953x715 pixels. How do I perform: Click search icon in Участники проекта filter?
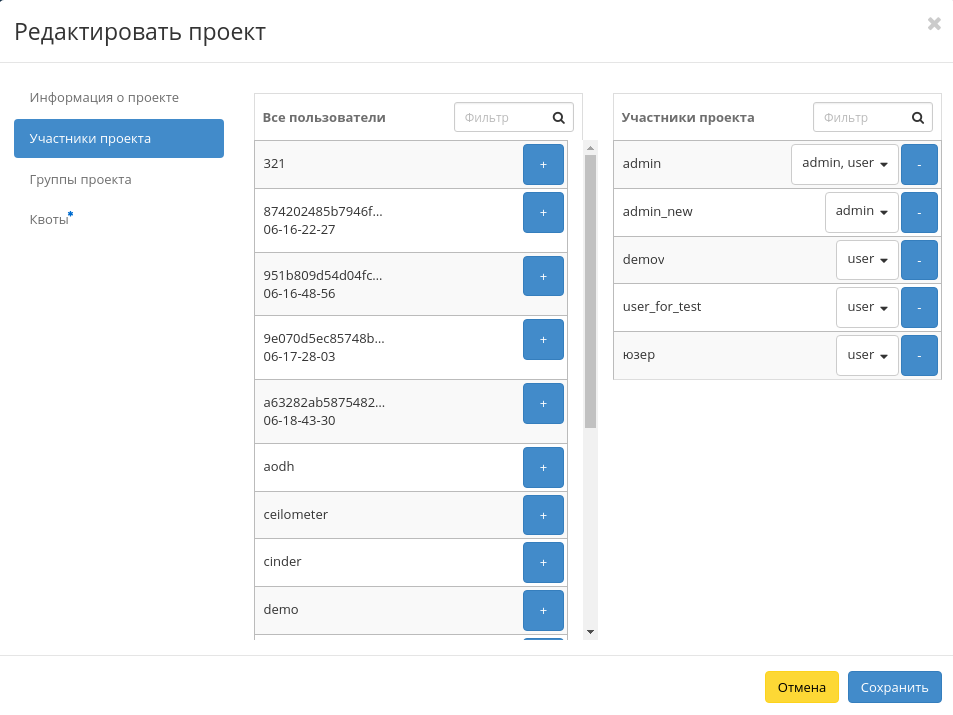917,117
